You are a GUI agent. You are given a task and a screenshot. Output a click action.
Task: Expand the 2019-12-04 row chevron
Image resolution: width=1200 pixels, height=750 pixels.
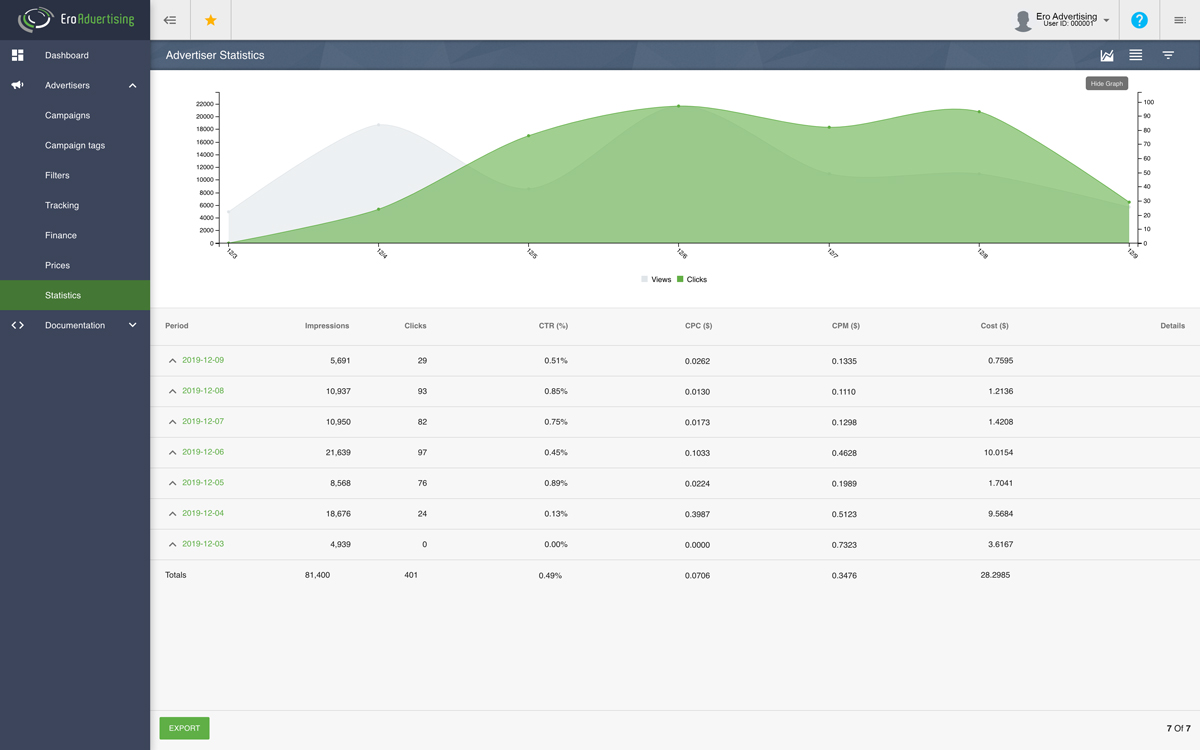(x=172, y=514)
